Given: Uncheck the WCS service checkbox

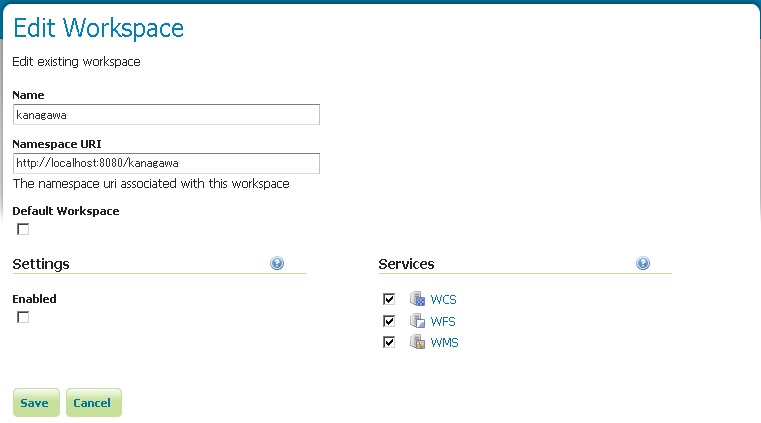Looking at the screenshot, I should pos(389,299).
